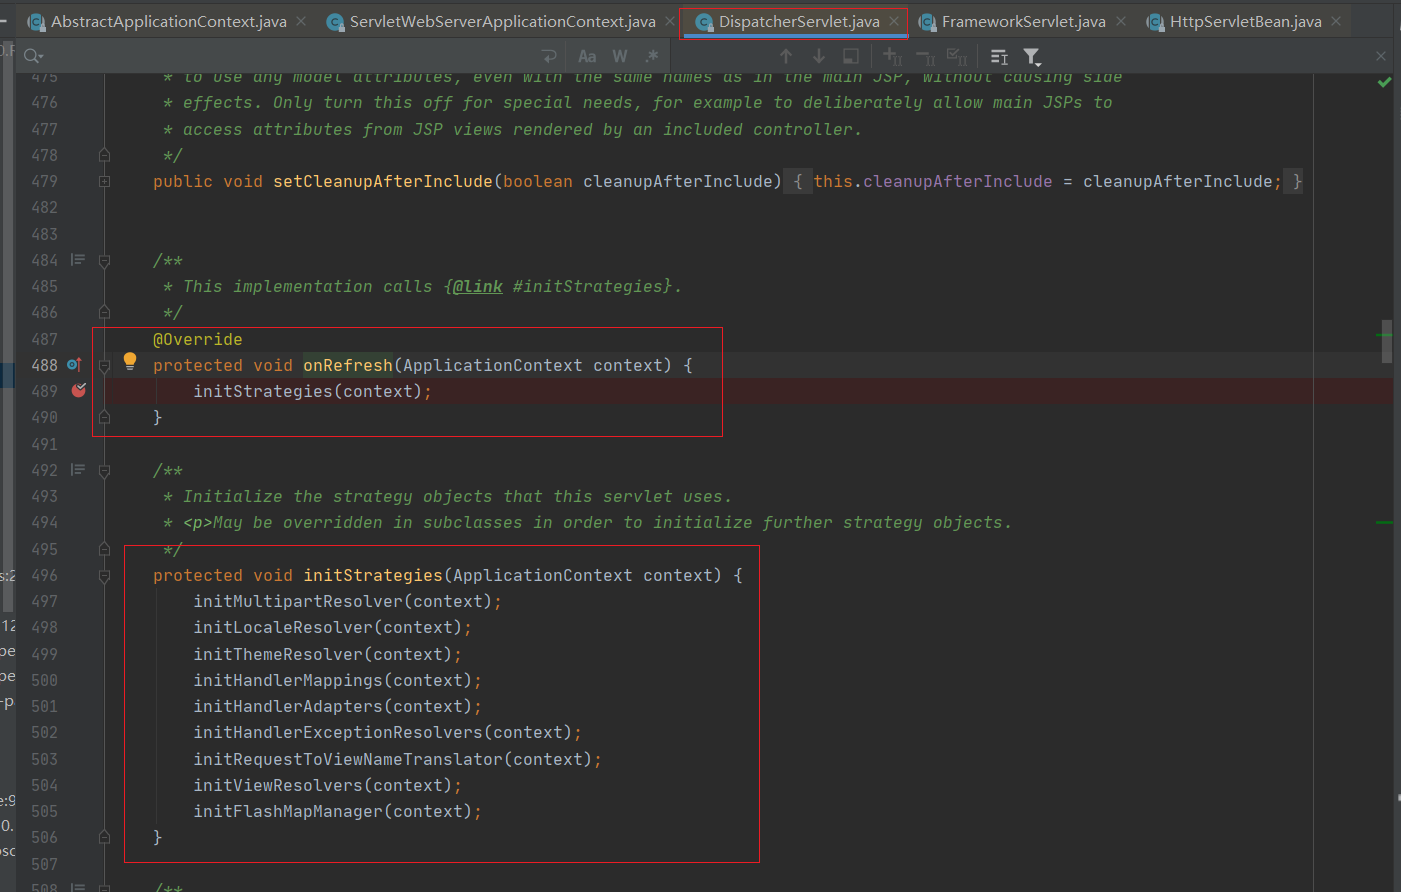Click initHandlerMappings(context) call
The image size is (1401, 892).
(x=333, y=680)
